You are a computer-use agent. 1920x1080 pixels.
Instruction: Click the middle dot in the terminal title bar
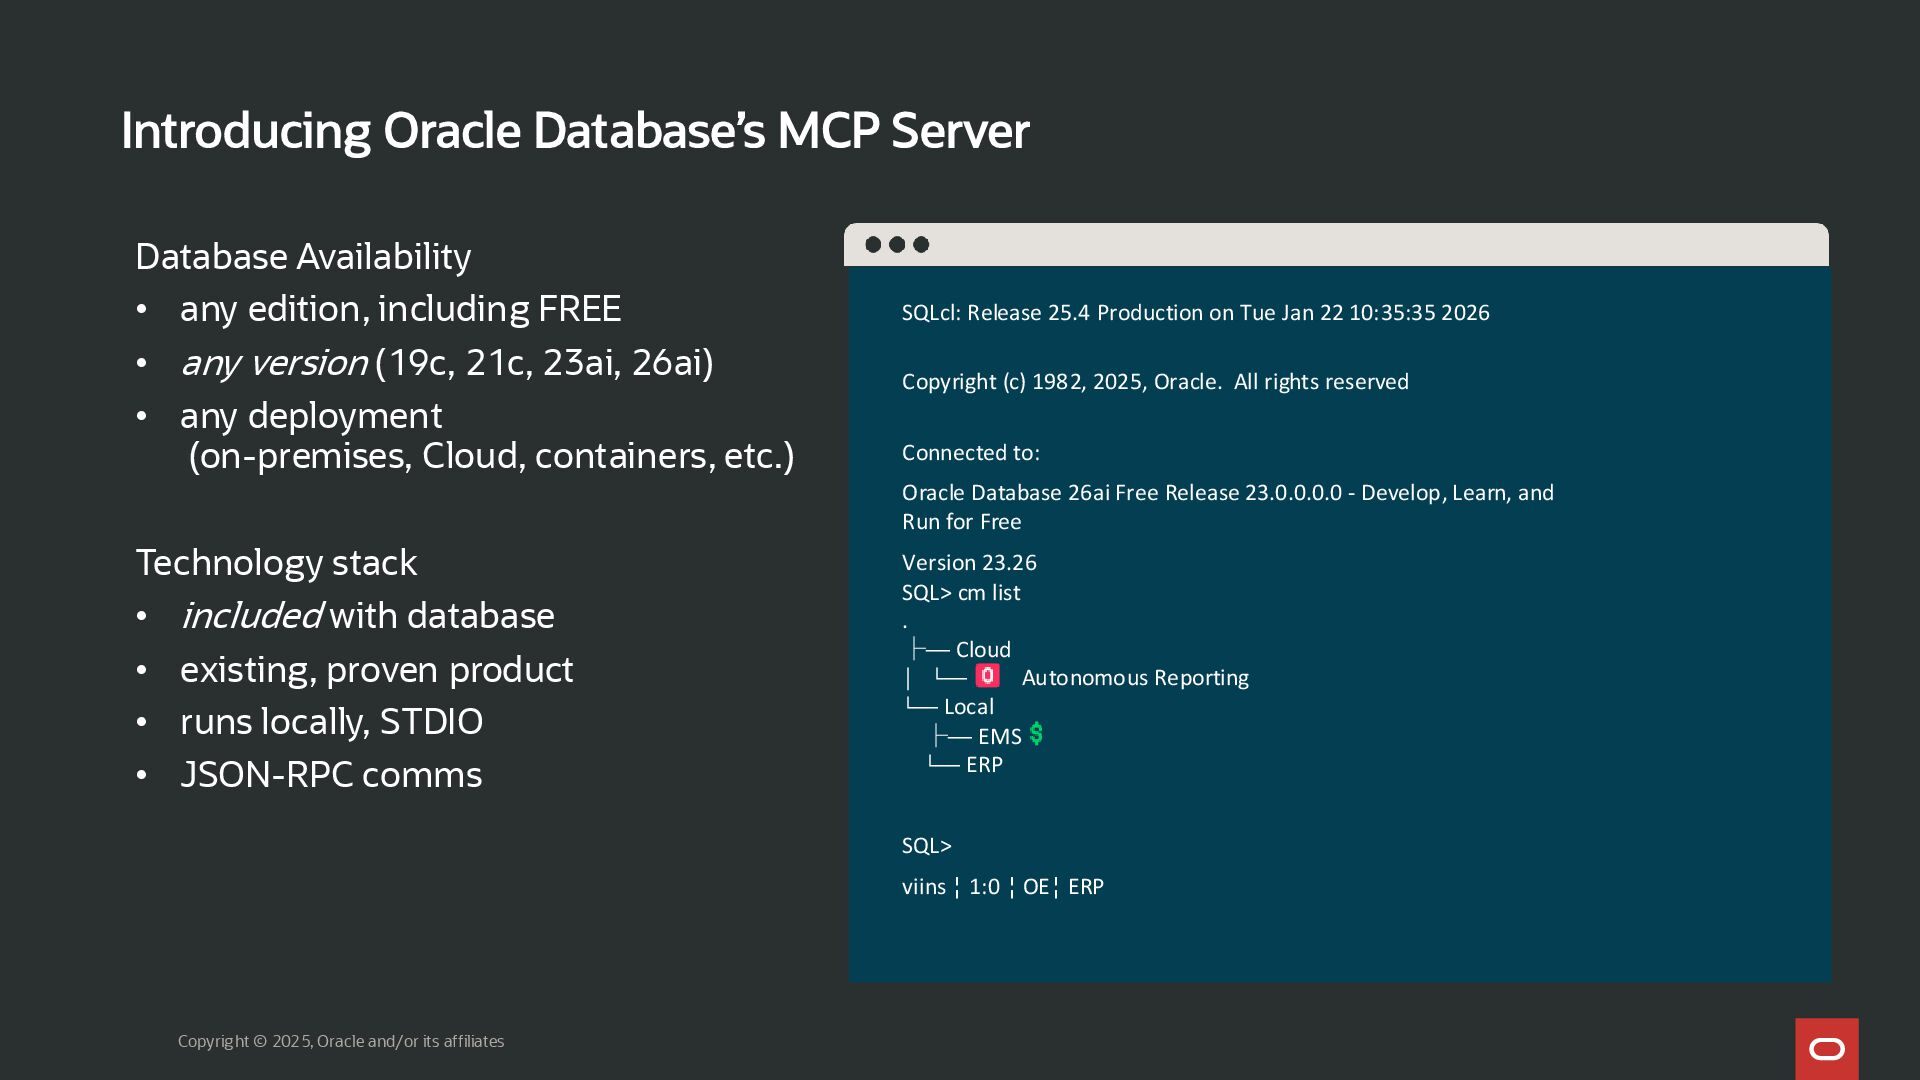pyautogui.click(x=897, y=245)
